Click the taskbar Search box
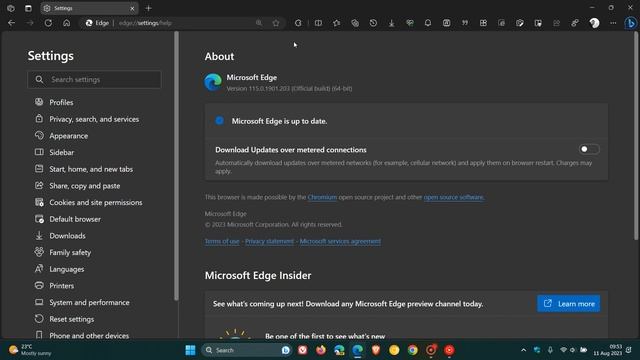The width and height of the screenshot is (640, 360). click(x=246, y=350)
